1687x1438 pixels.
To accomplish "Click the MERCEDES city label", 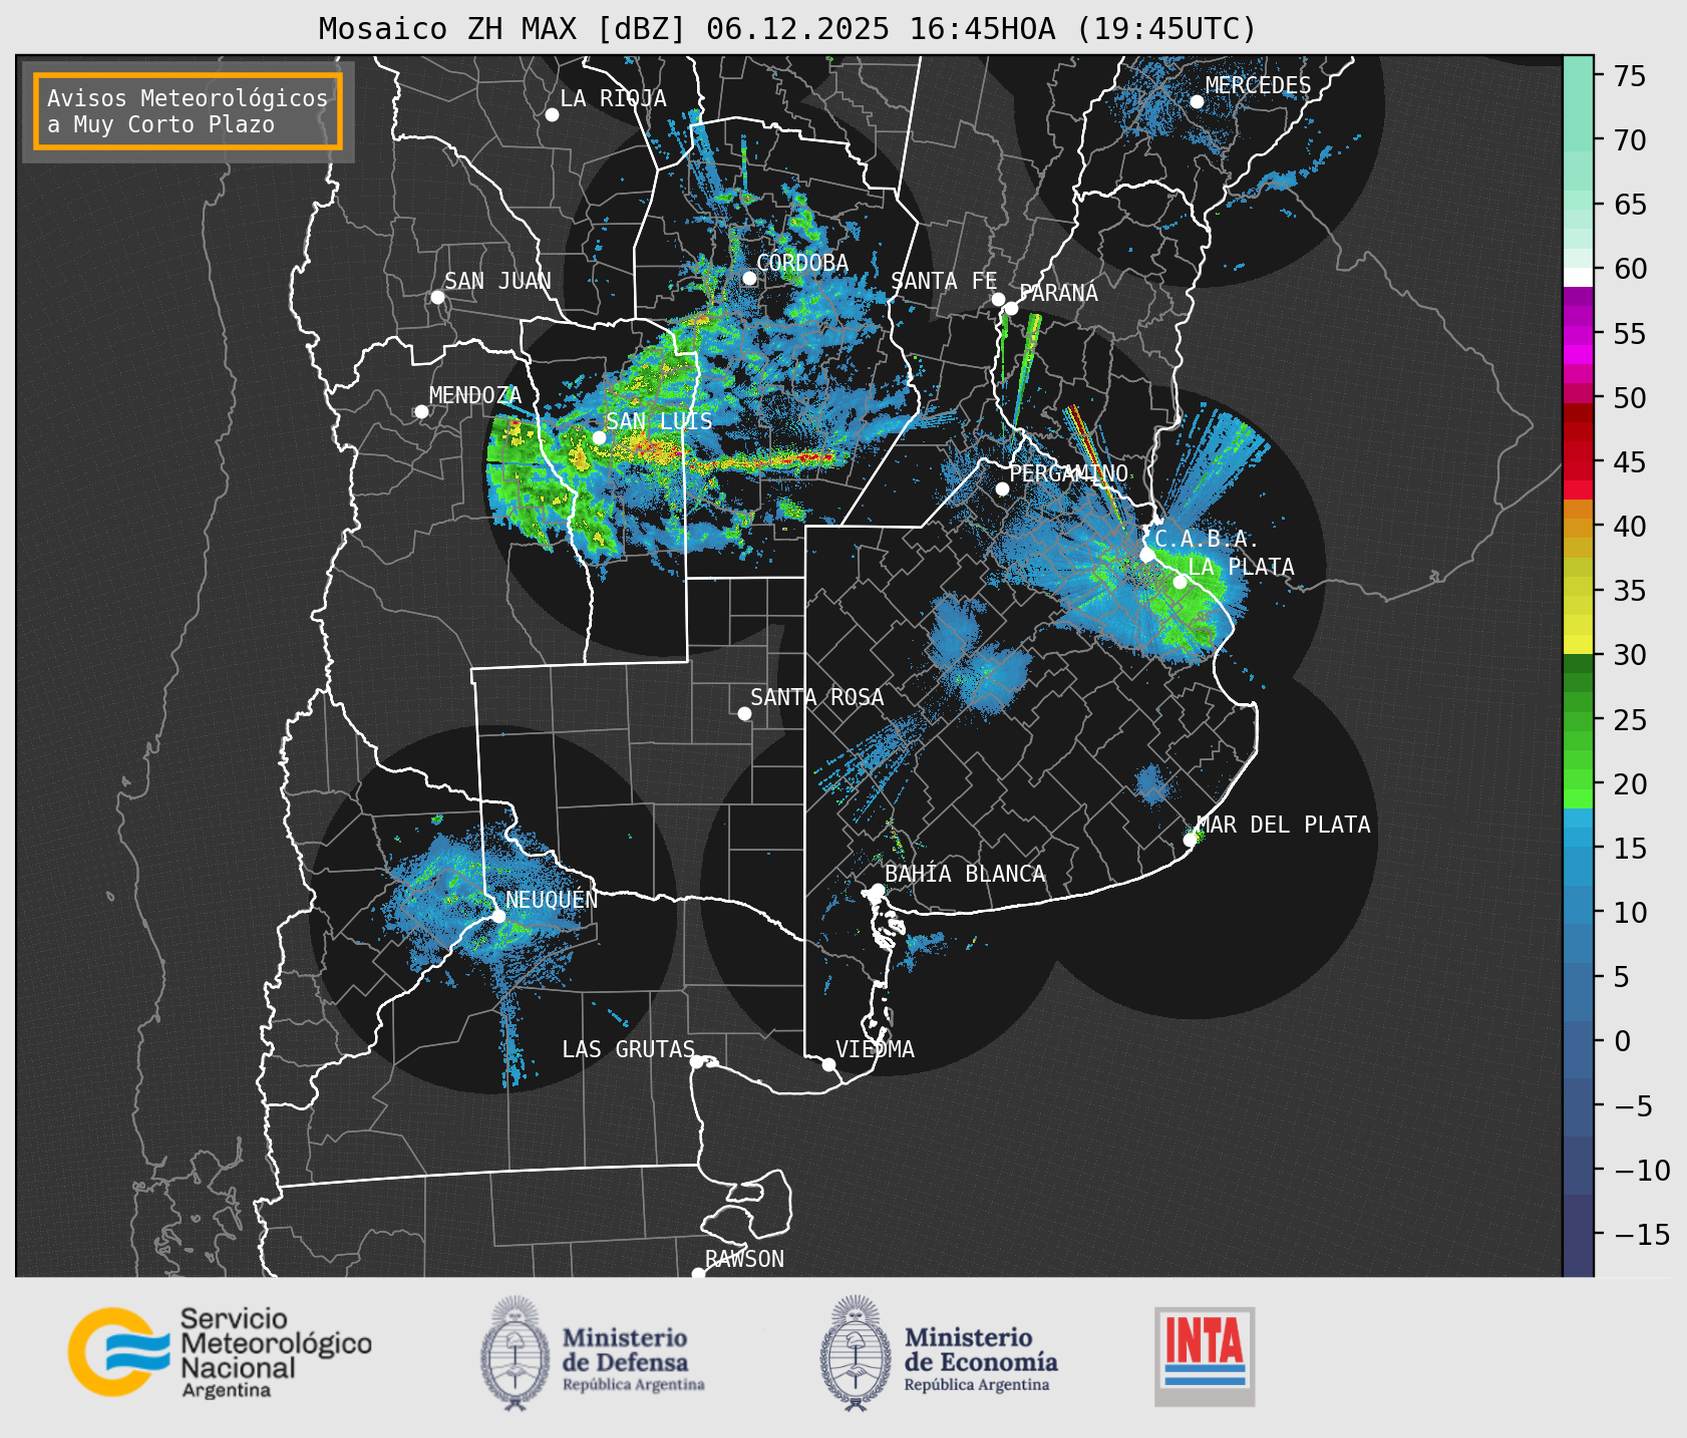I will 1258,86.
